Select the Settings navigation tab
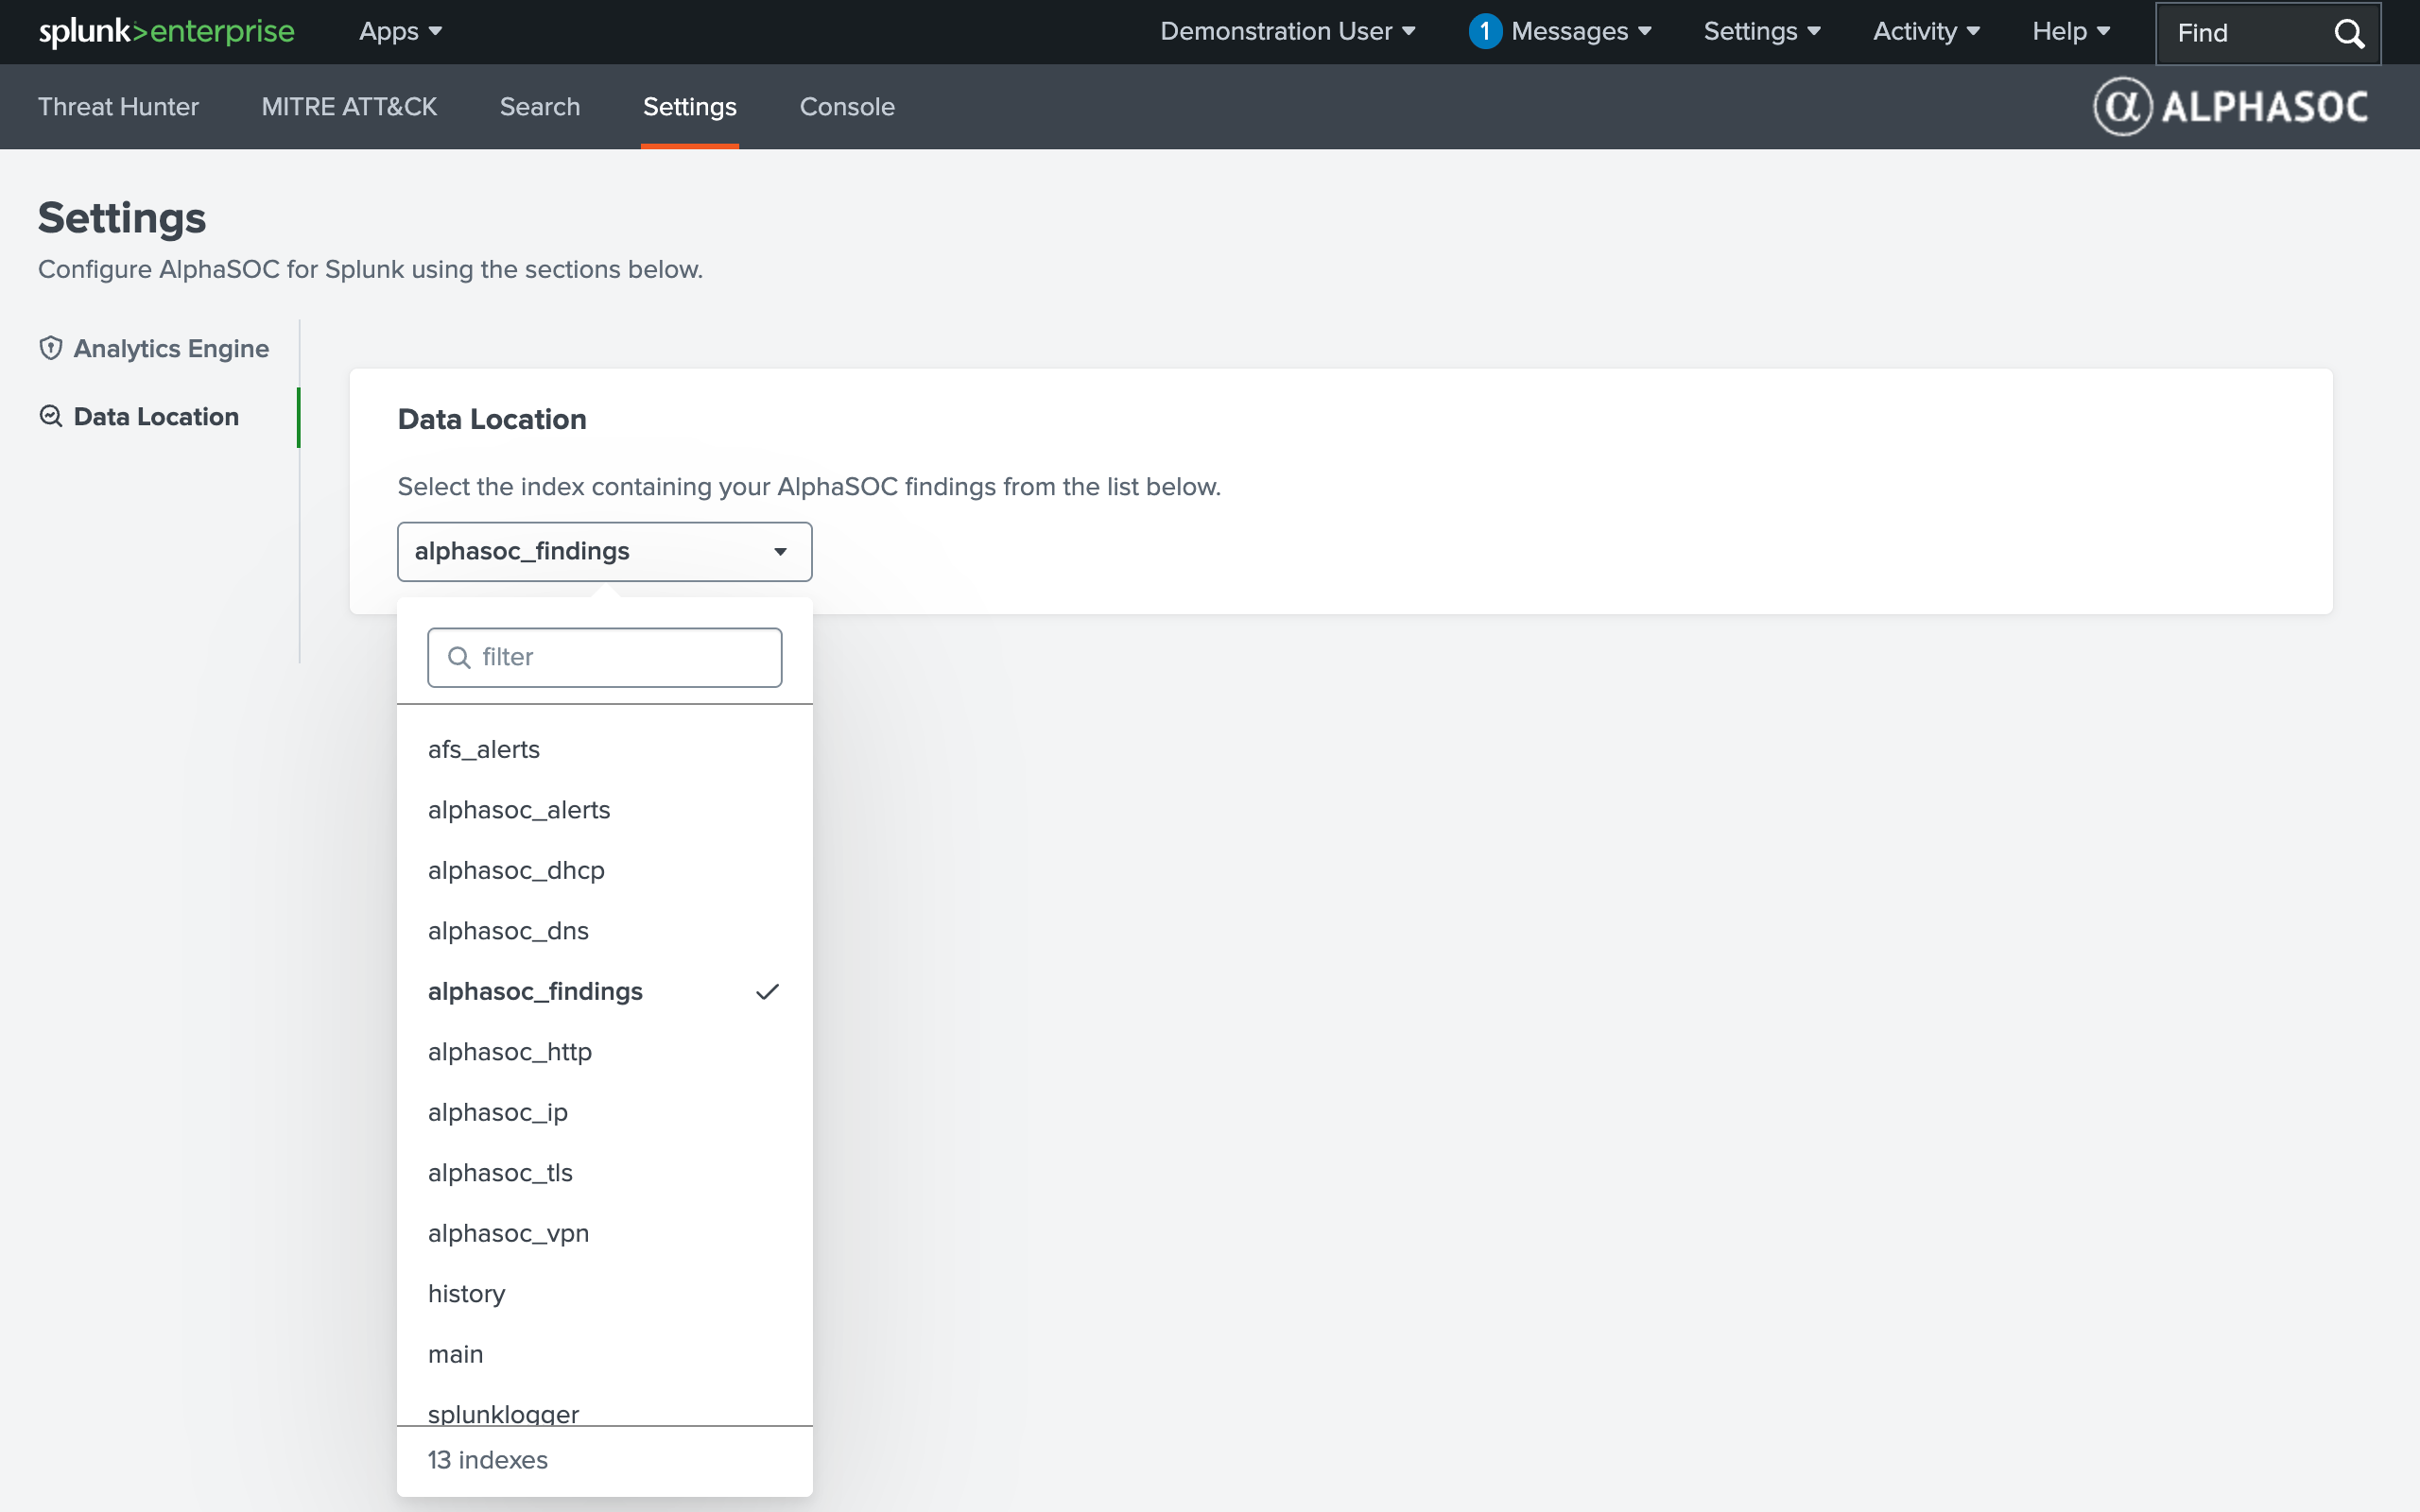 [690, 107]
